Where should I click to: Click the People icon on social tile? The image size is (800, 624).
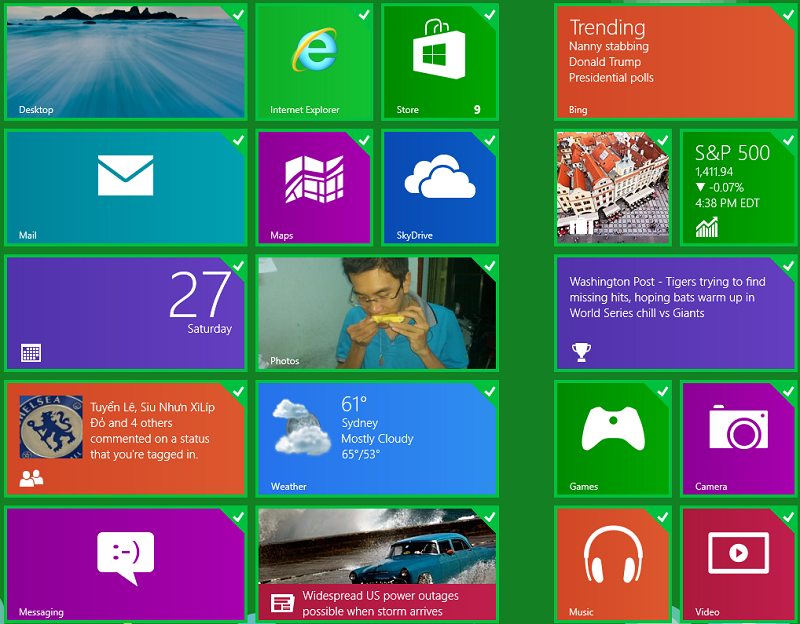[x=31, y=478]
